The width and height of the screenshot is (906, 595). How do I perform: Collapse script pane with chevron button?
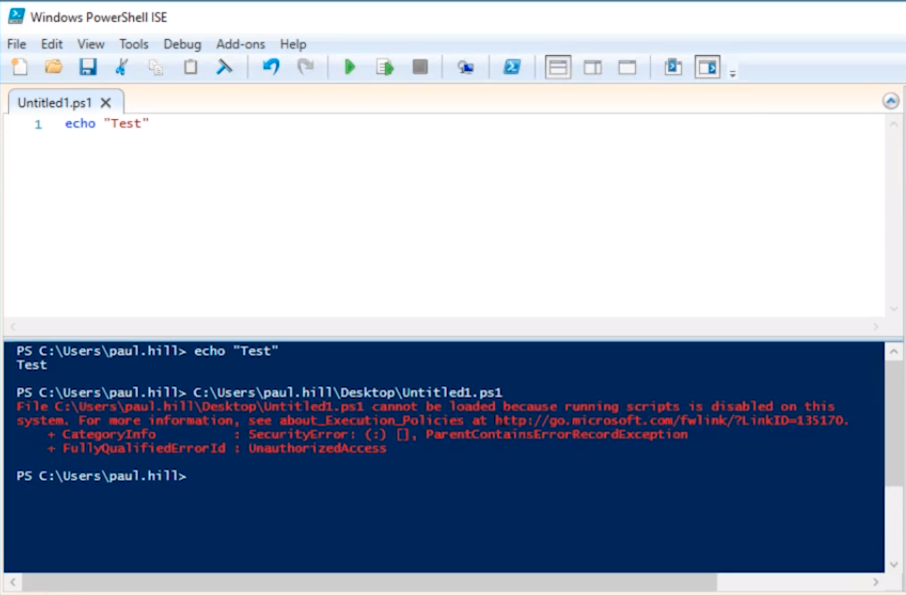pos(890,101)
